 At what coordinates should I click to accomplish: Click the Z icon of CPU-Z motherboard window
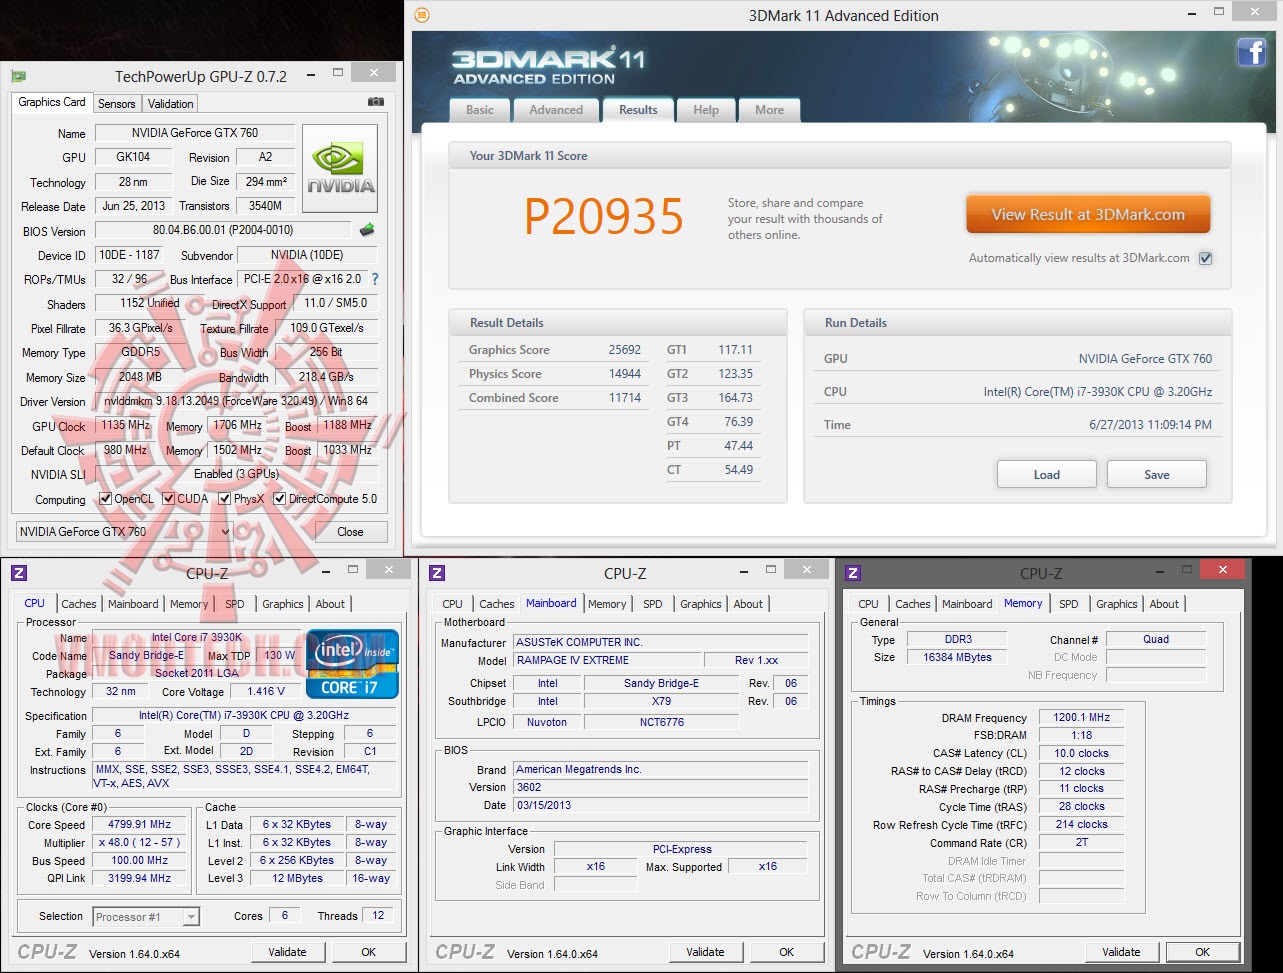coord(436,572)
